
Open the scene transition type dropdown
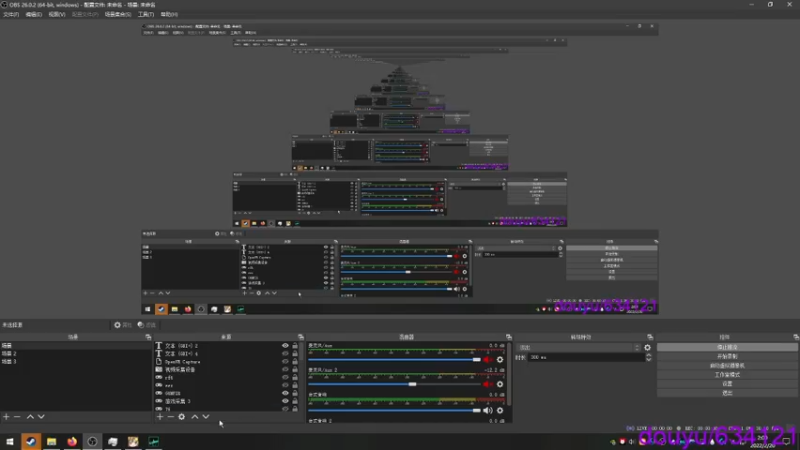[x=579, y=347]
